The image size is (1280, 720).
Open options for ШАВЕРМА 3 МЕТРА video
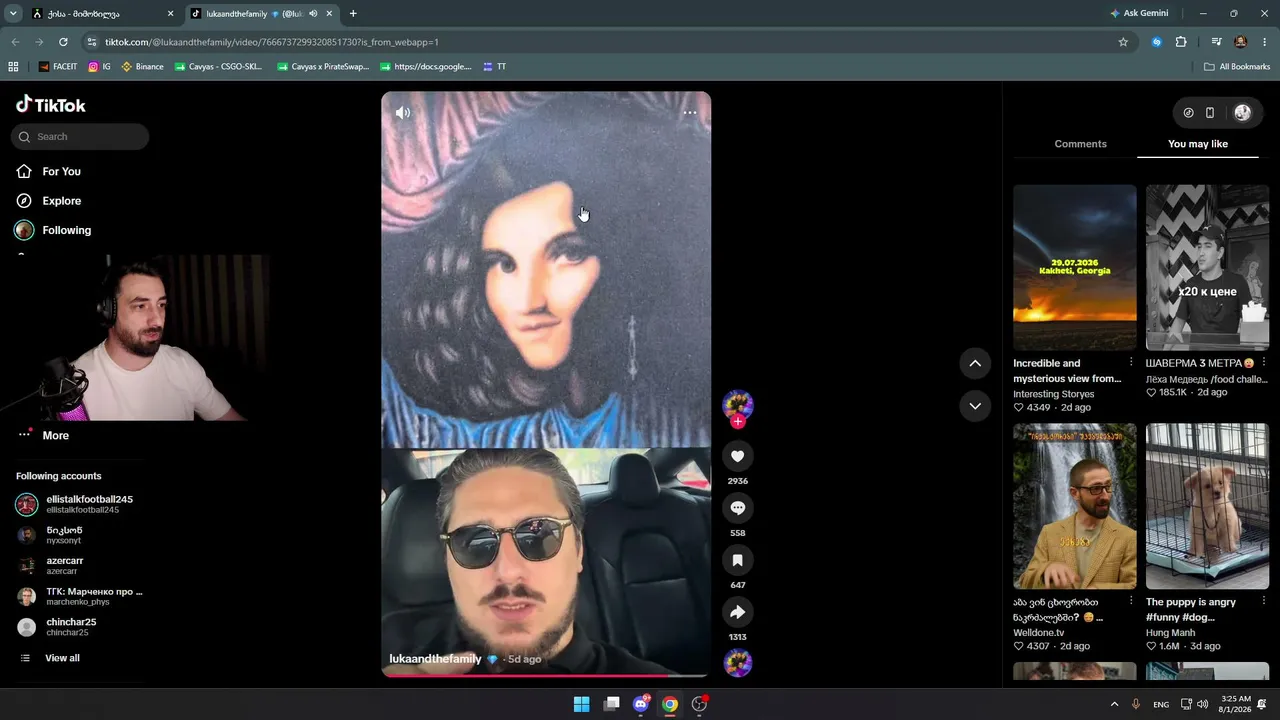[x=1264, y=362]
